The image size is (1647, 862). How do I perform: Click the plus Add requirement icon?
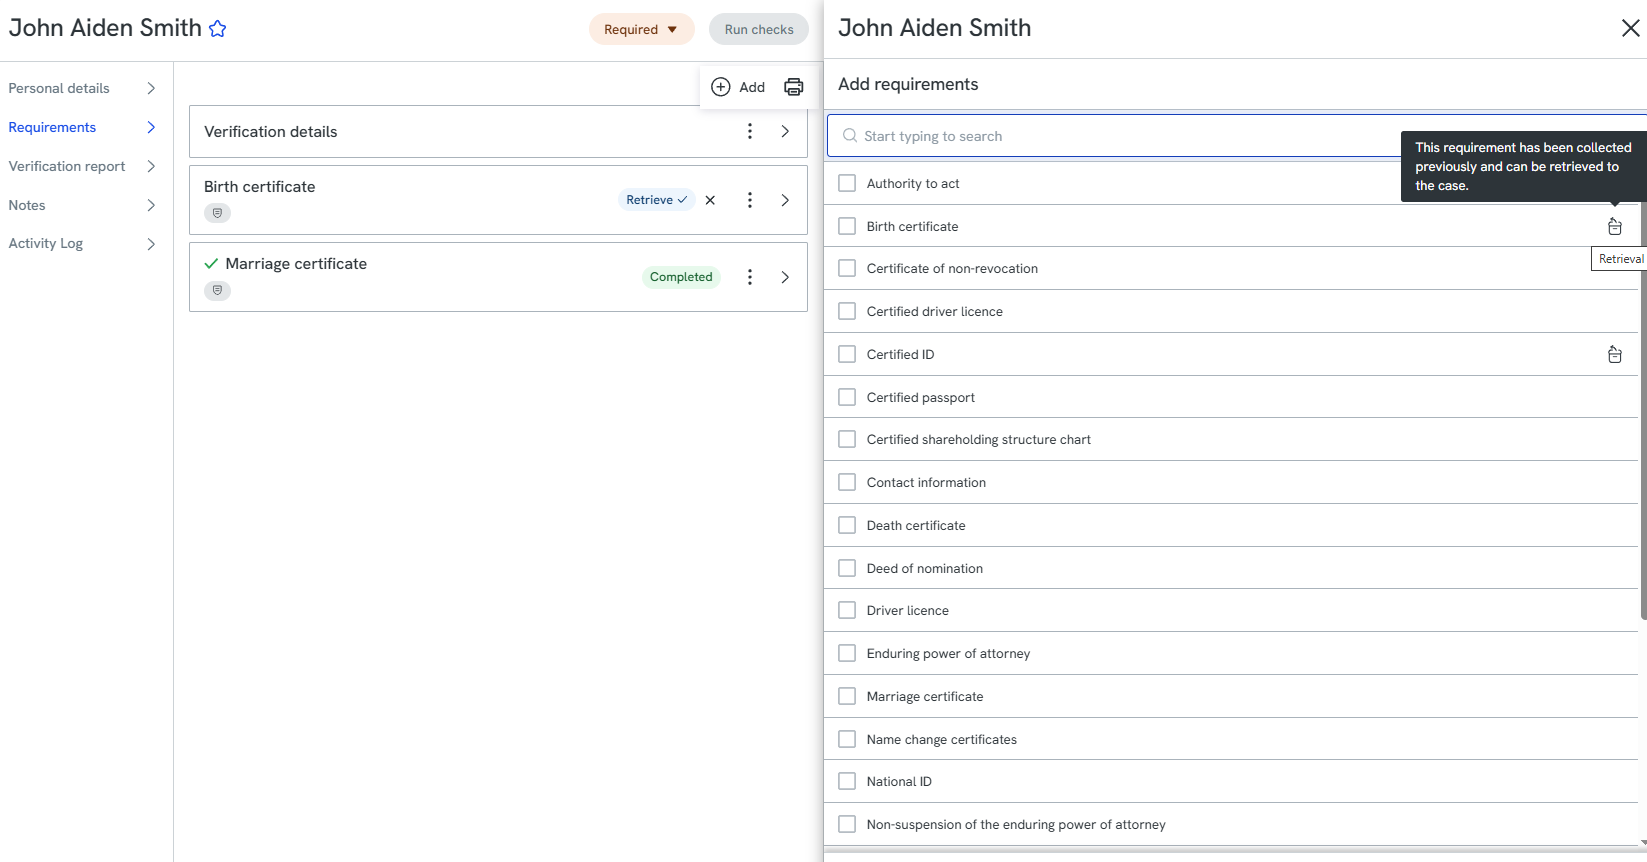(x=721, y=87)
